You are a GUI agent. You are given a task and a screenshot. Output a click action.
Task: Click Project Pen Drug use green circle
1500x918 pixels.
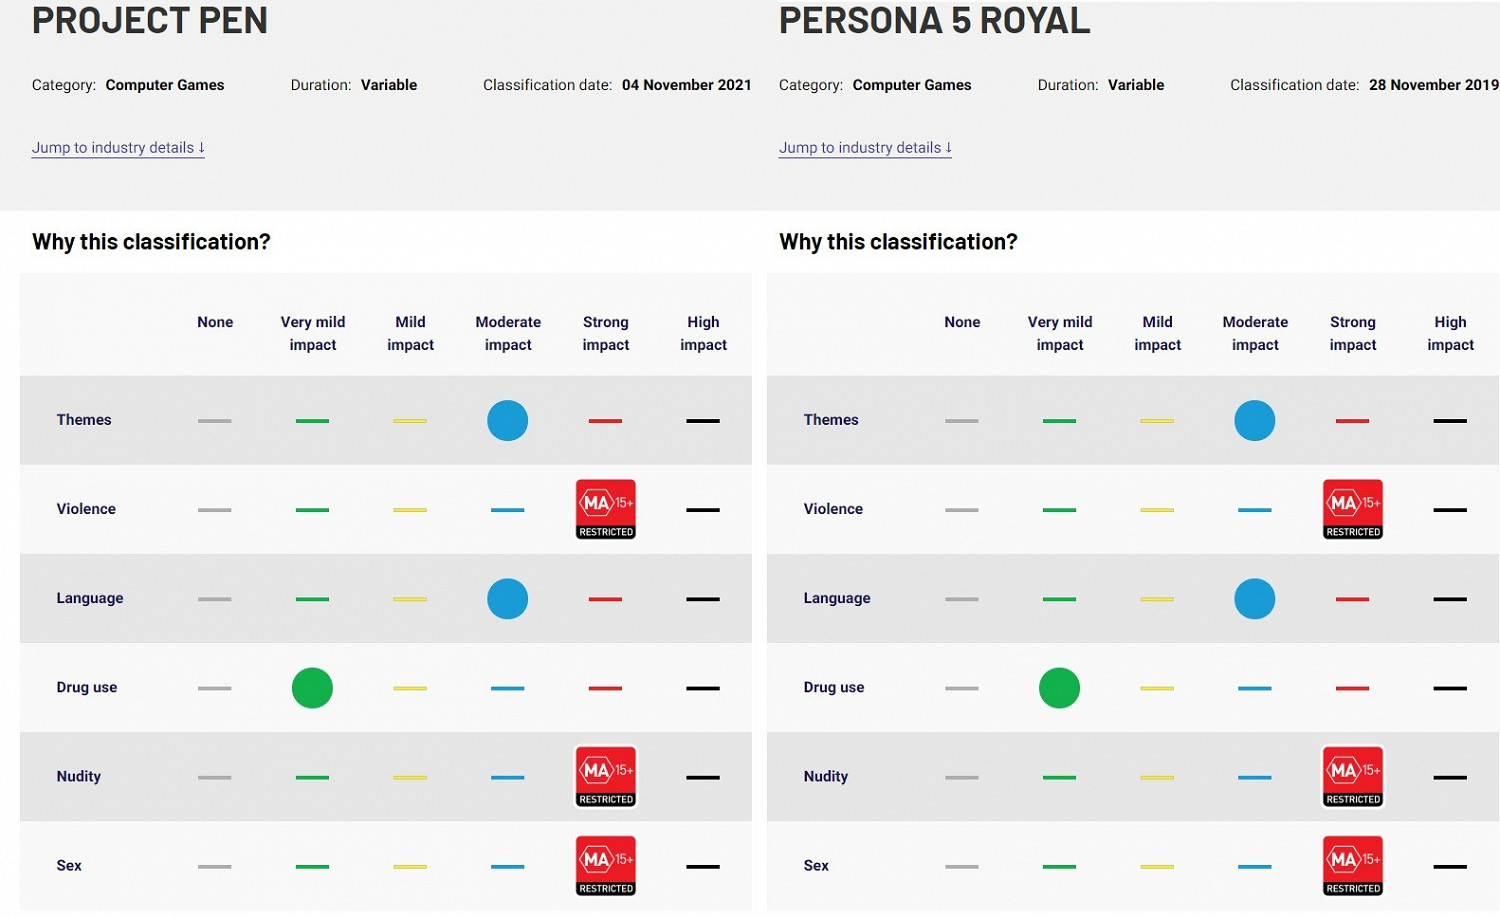(x=312, y=688)
